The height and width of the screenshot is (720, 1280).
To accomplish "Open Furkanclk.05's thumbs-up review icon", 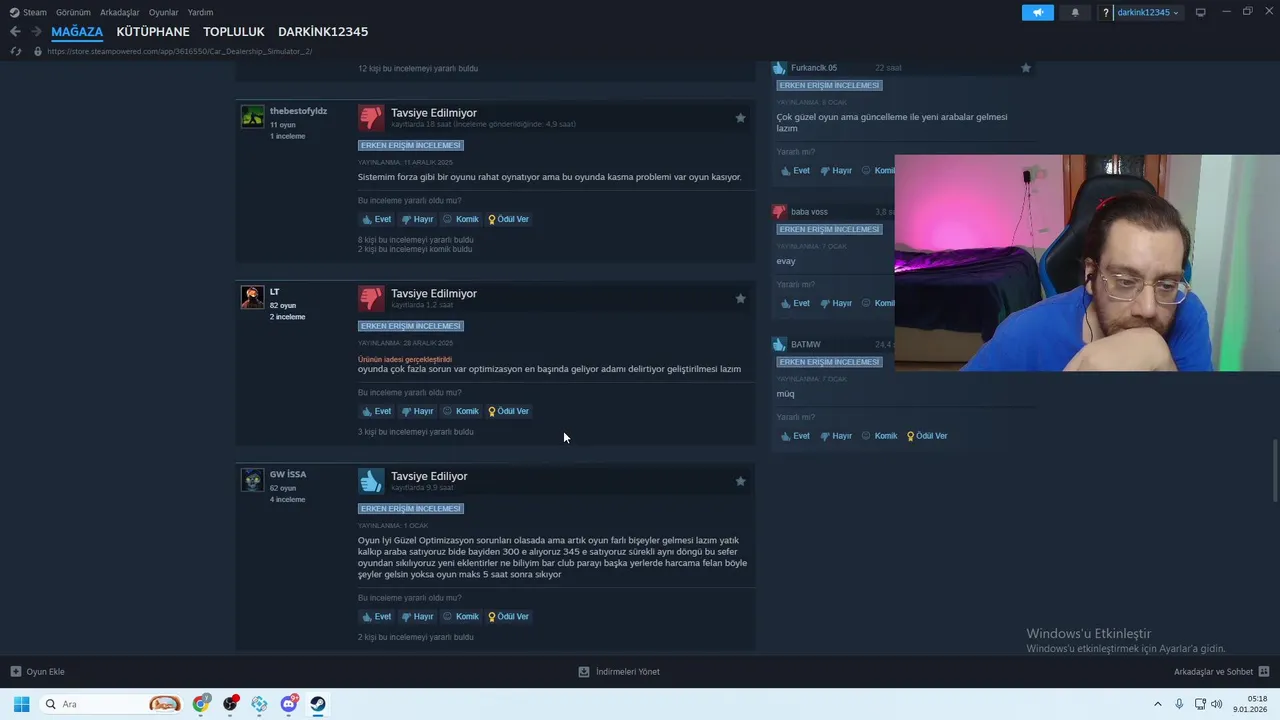I will [779, 68].
